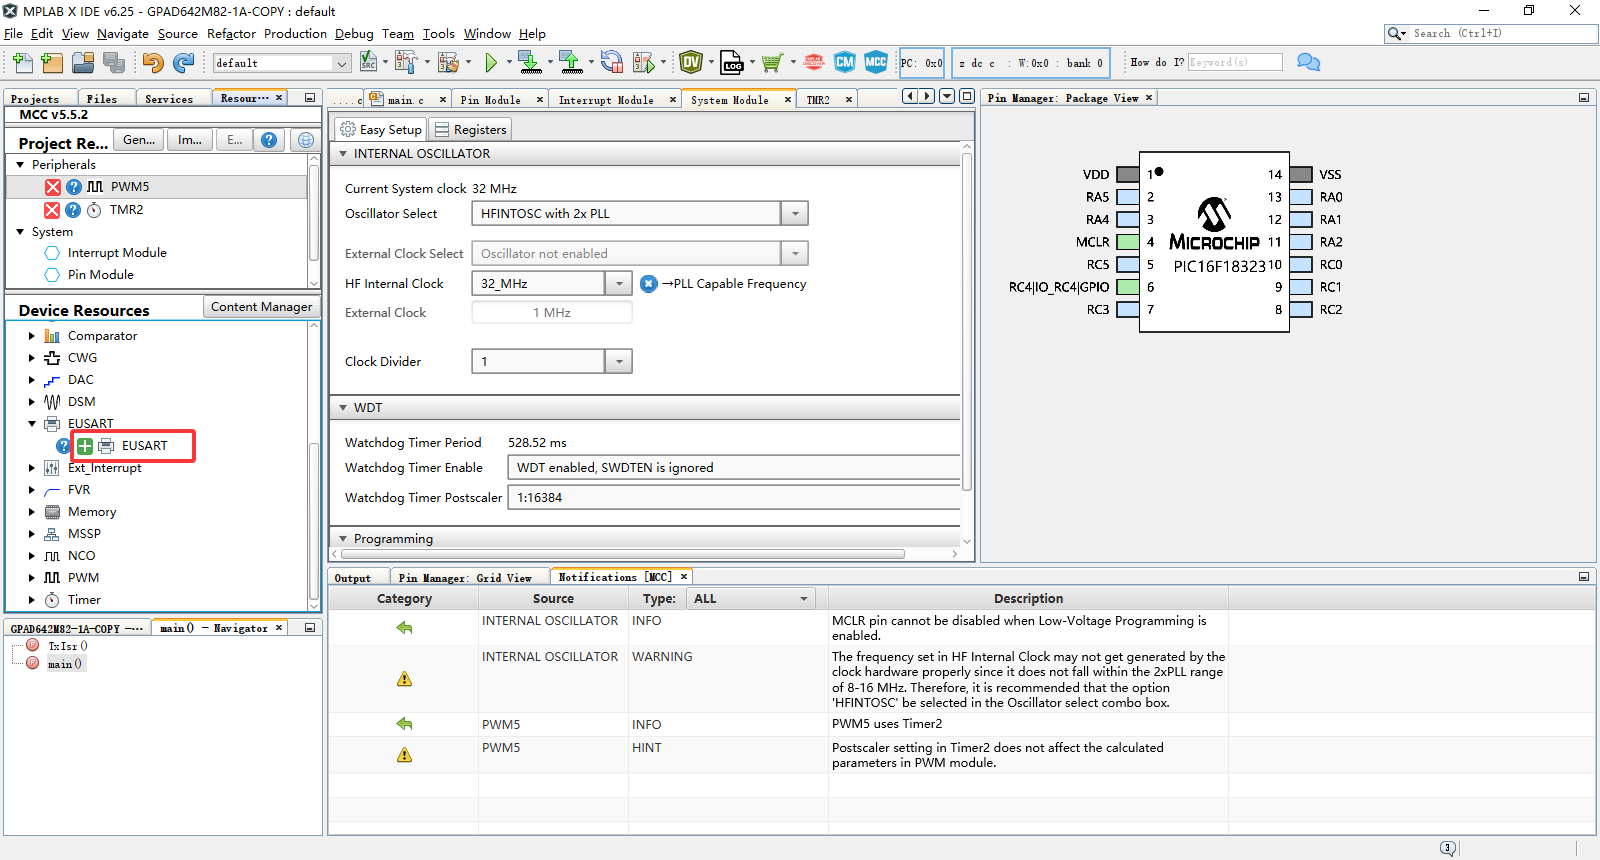Click the Read Device Memory icon
The image size is (1600, 860).
pyautogui.click(x=571, y=63)
